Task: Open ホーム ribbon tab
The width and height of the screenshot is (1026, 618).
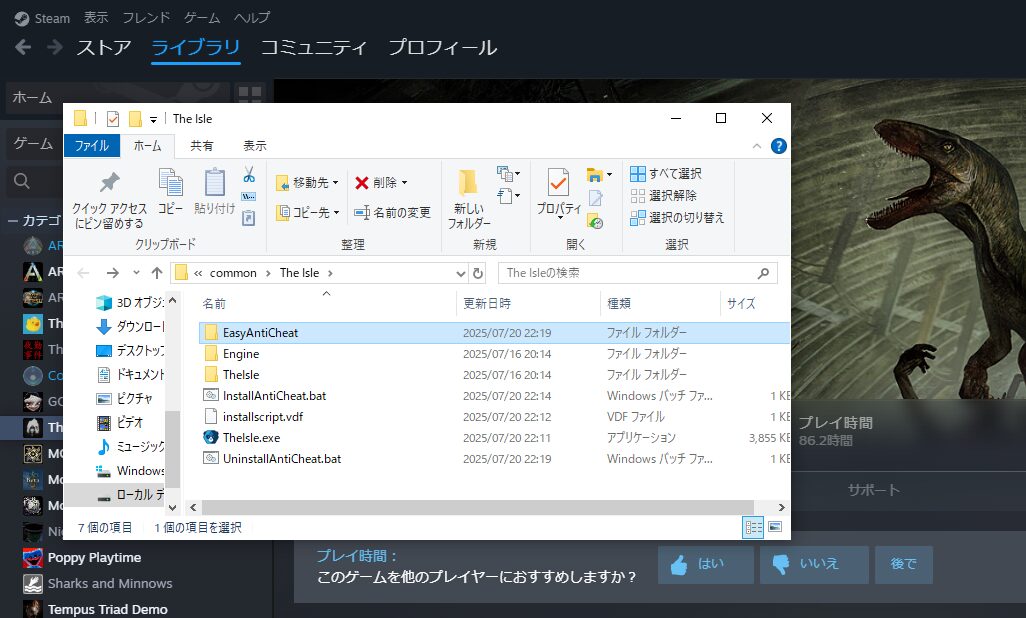Action: (x=147, y=146)
